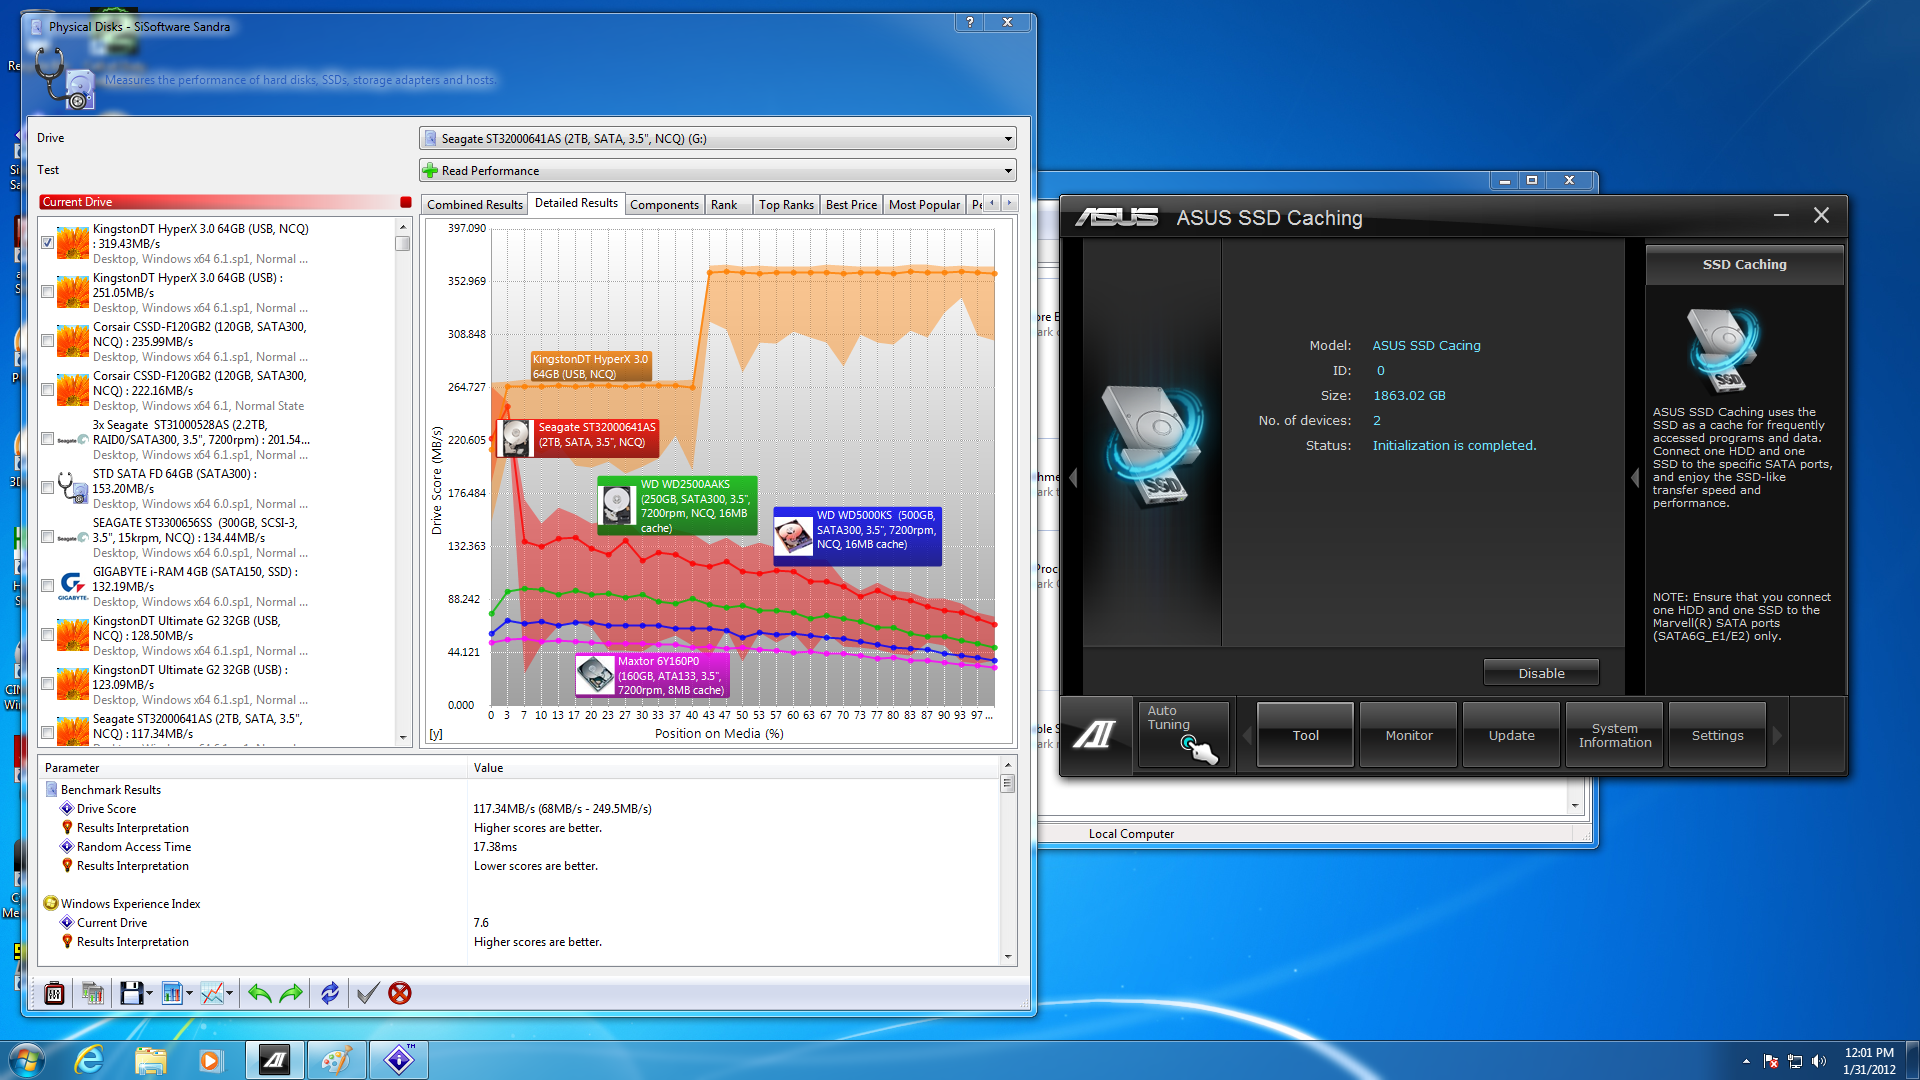Viewport: 1920px width, 1080px height.
Task: Check Corsair CSSD-F120GB2 222.16MB/s entry
Action: coord(47,390)
